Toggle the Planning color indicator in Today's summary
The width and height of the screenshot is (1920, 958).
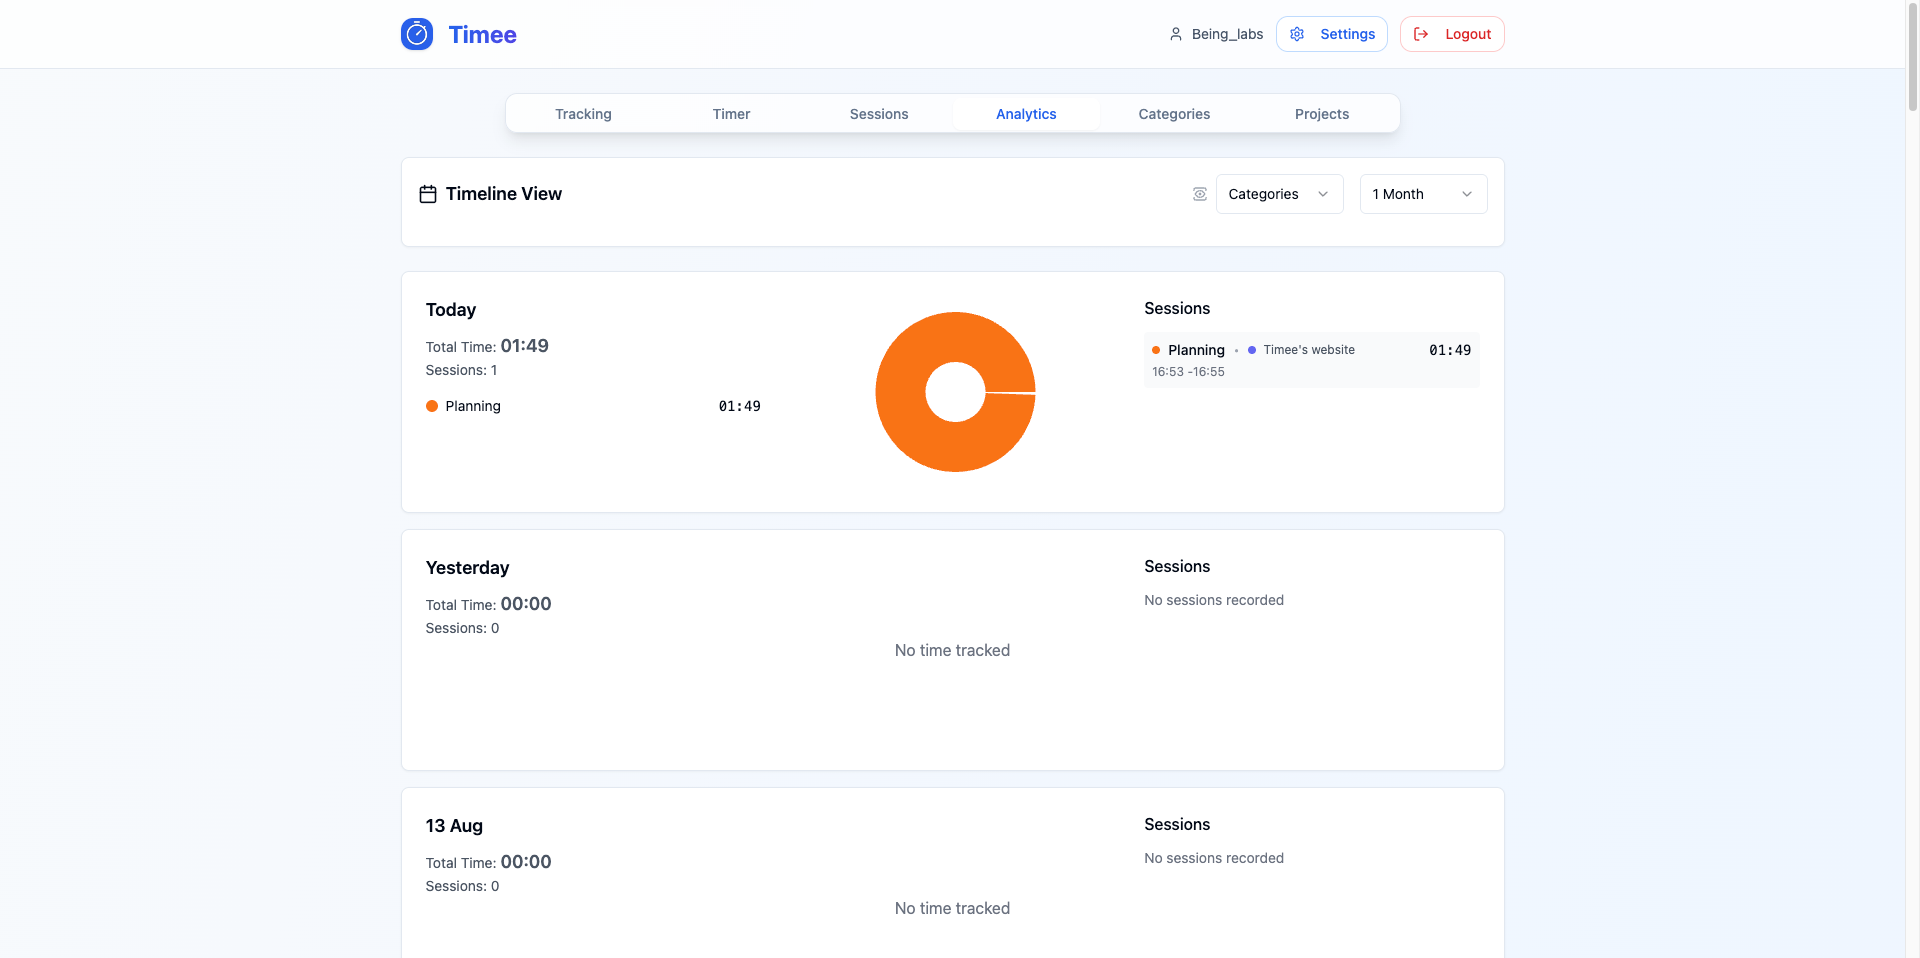point(430,406)
